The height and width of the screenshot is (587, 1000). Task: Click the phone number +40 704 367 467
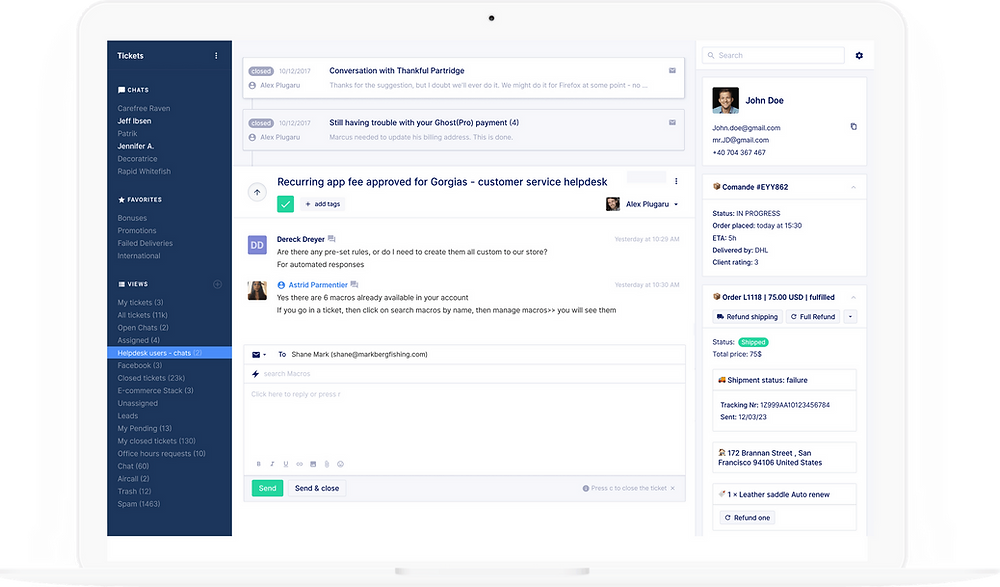pos(739,152)
